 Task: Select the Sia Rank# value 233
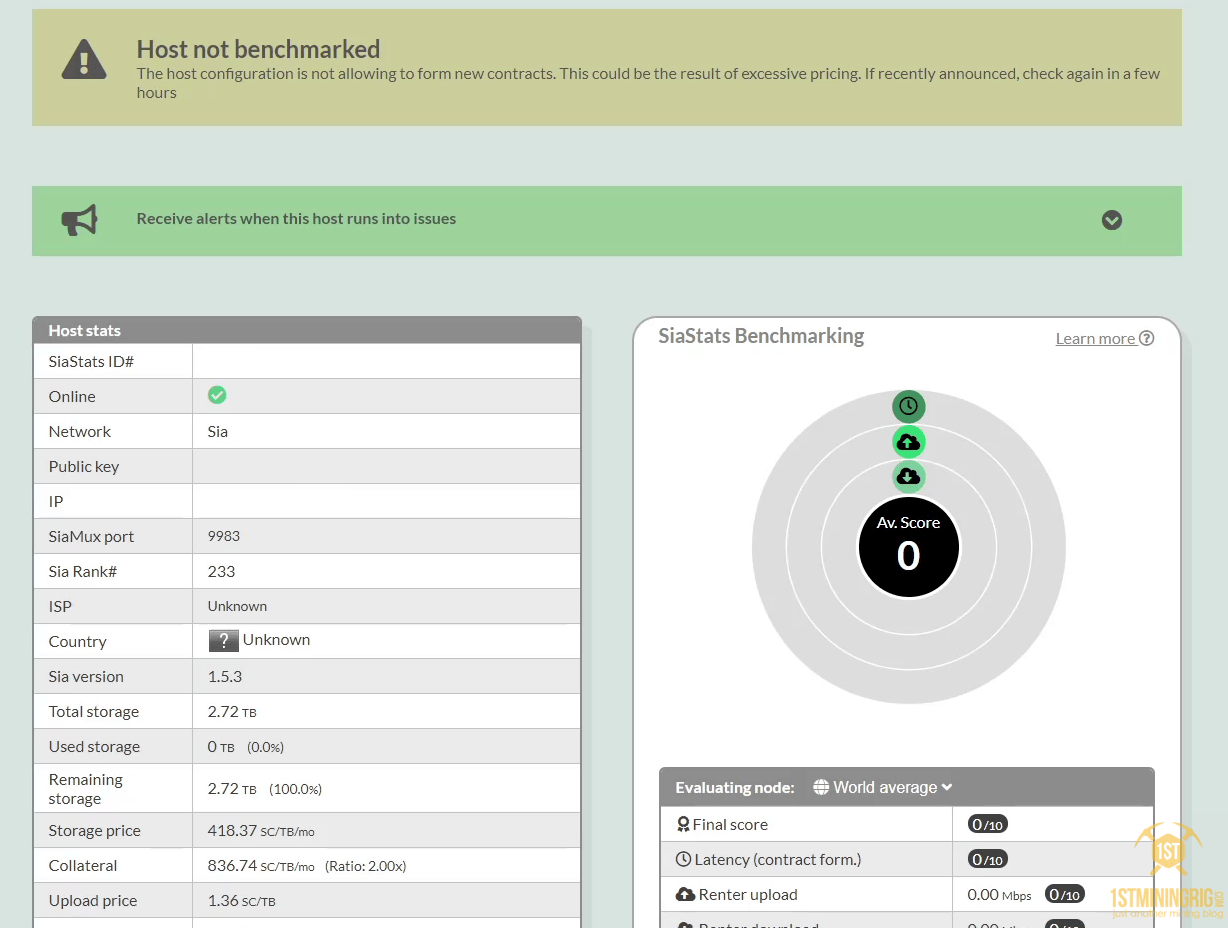click(221, 571)
